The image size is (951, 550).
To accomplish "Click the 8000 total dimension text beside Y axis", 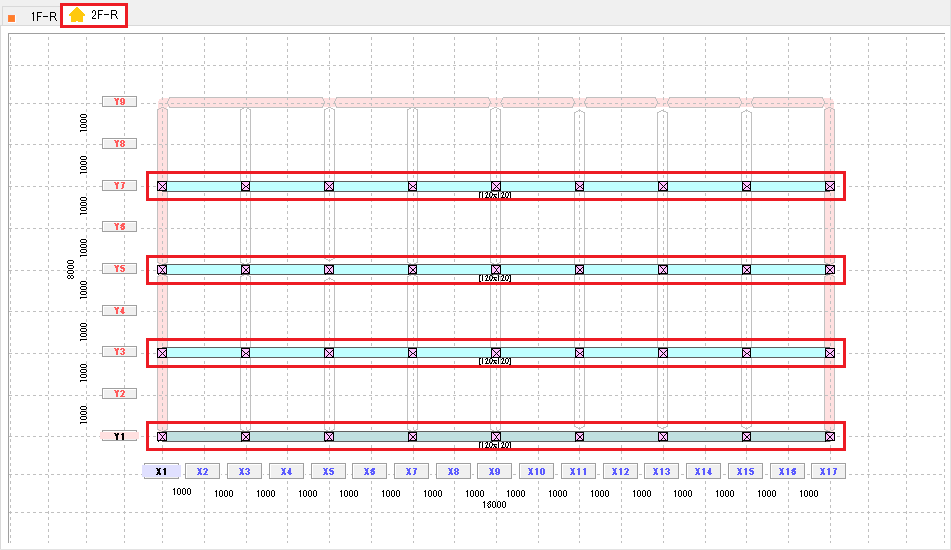I will coord(71,269).
